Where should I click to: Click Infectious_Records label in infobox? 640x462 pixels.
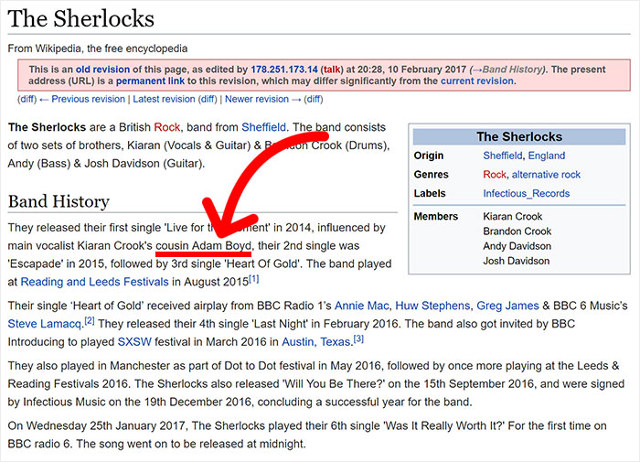coord(526,192)
